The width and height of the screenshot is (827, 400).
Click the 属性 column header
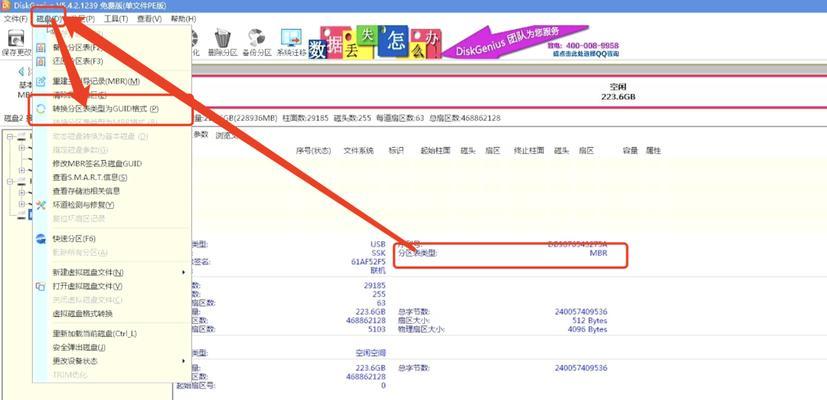point(653,150)
